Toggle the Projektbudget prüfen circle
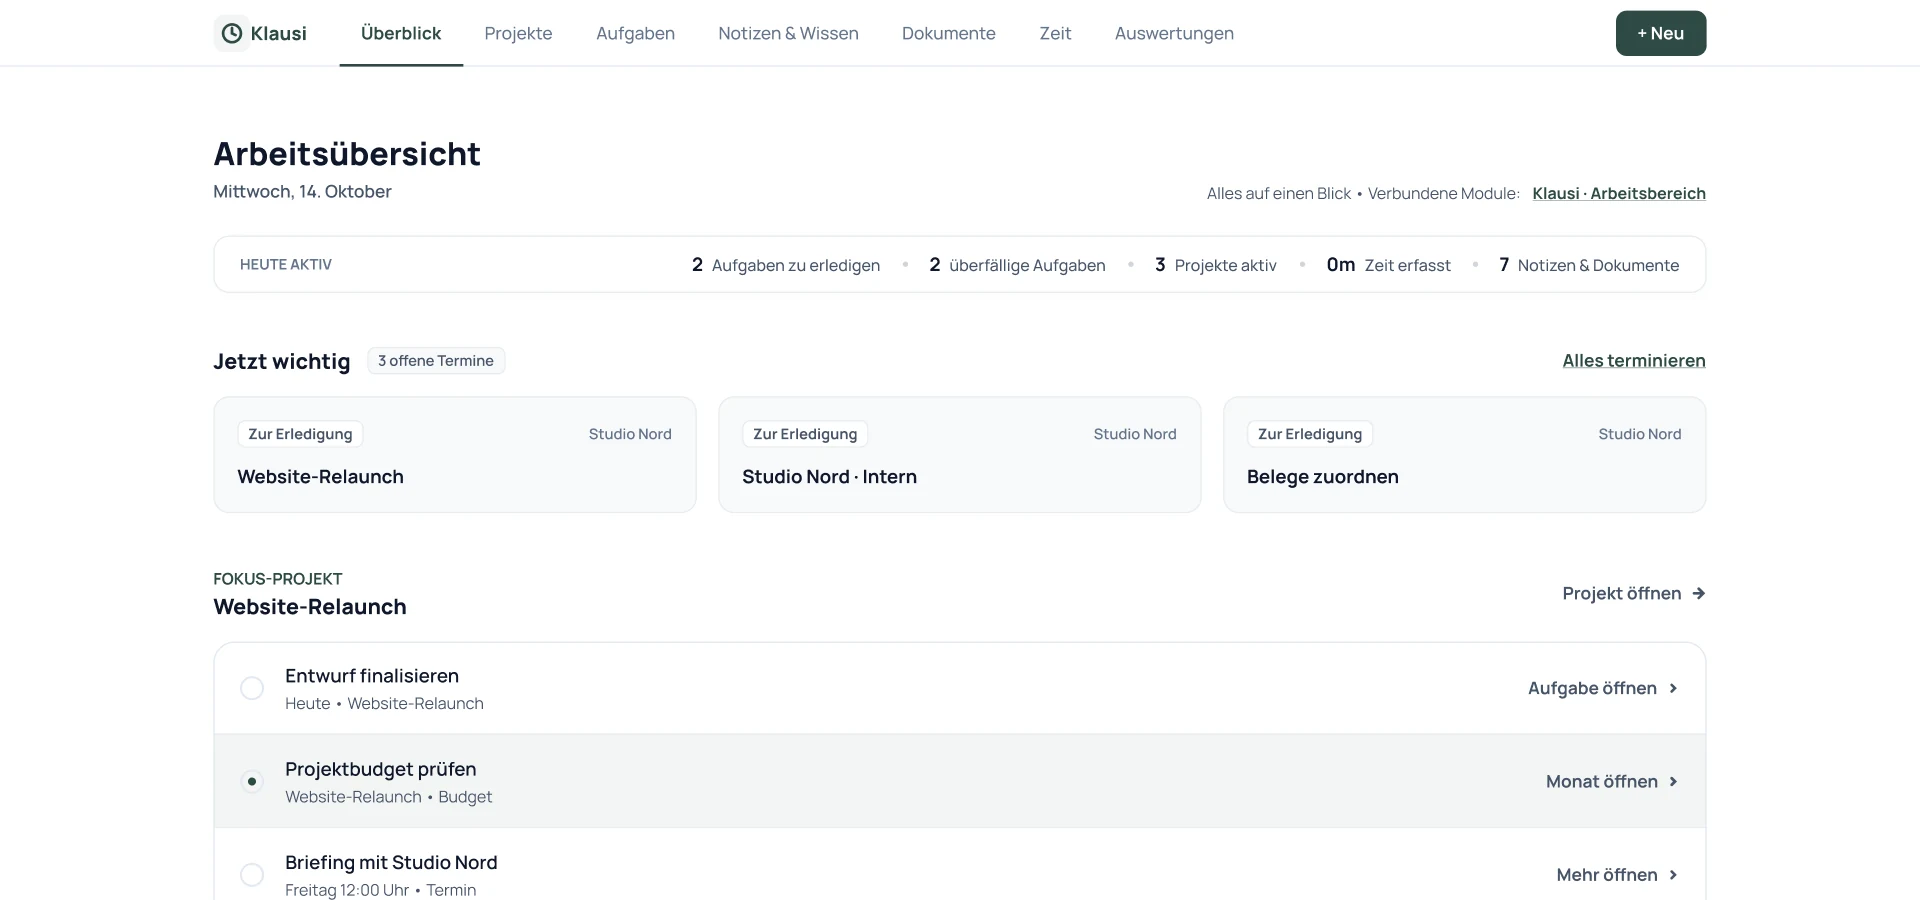1920x900 pixels. coord(252,781)
